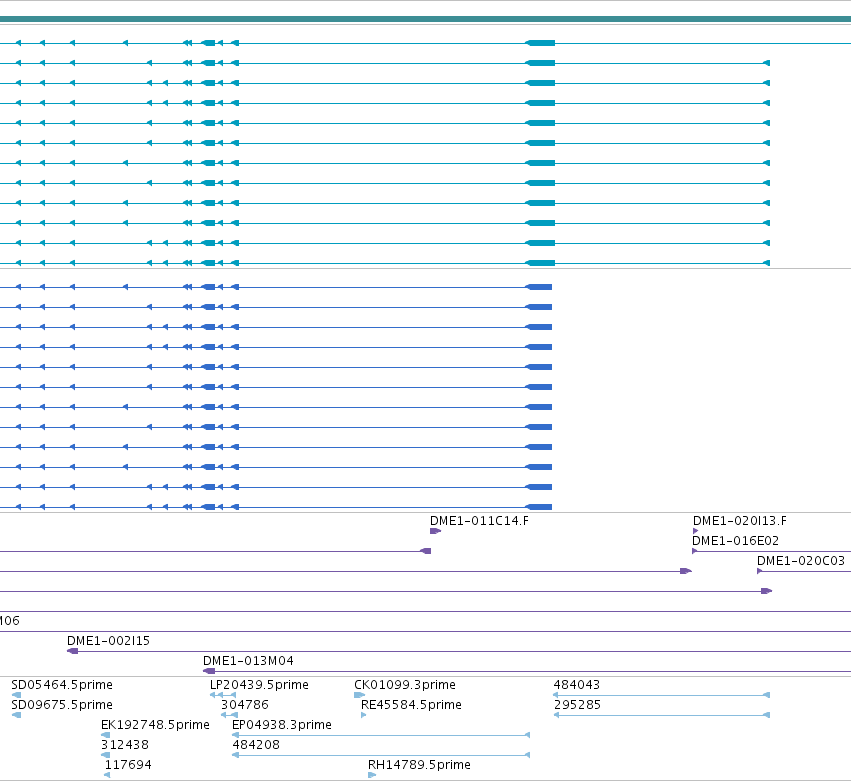Image resolution: width=851 pixels, height=781 pixels.
Task: Click the RH14789.5prime label
Action: [419, 765]
